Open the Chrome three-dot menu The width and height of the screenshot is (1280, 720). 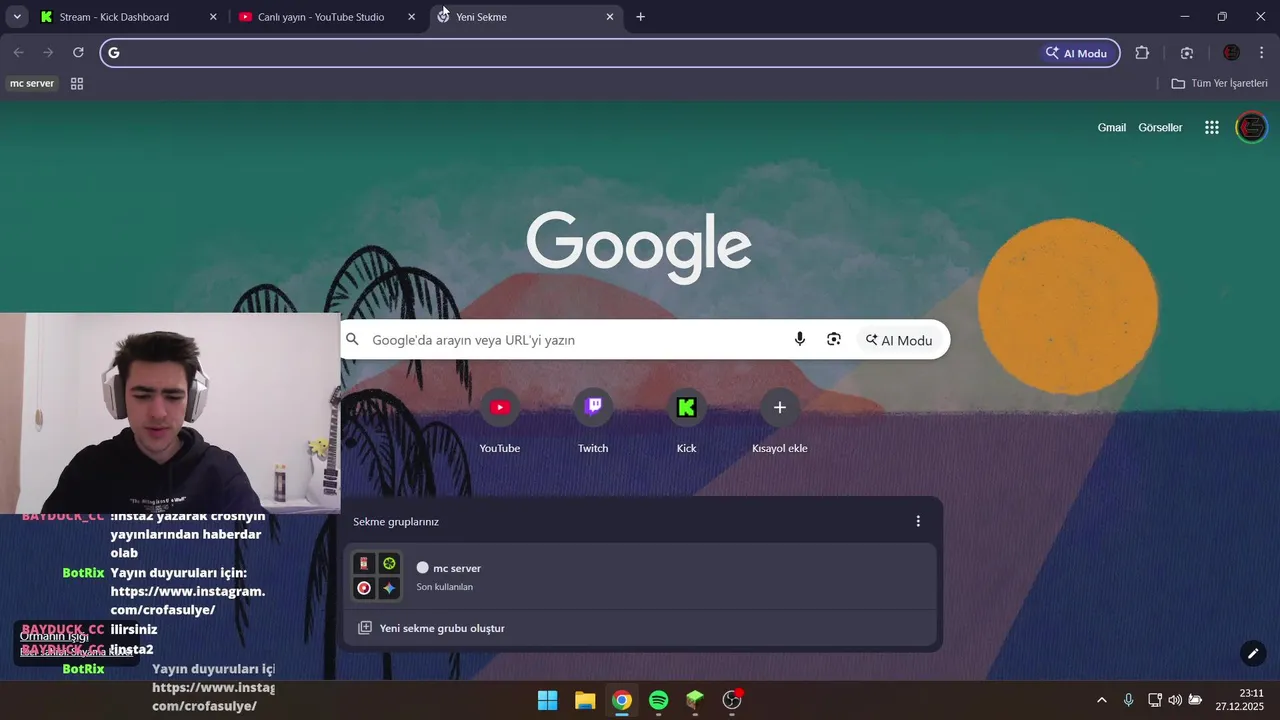point(1262,53)
